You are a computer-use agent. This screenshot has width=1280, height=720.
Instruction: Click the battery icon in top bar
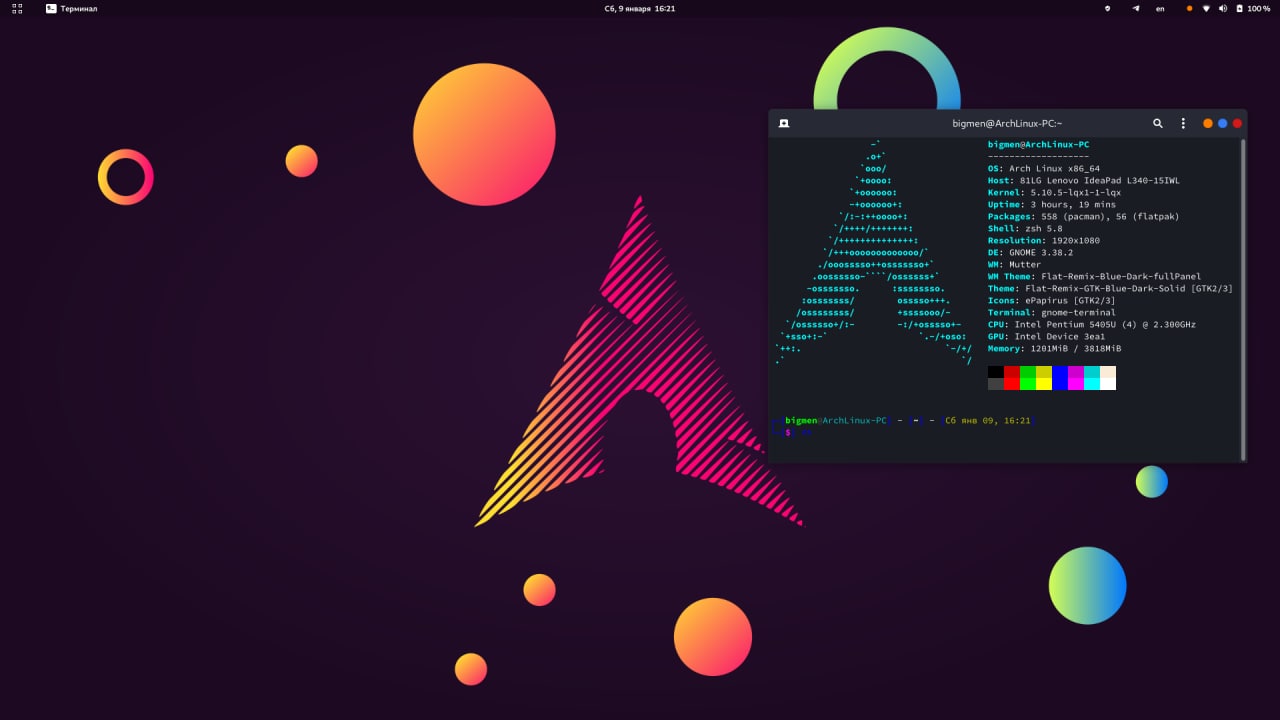tap(1240, 8)
